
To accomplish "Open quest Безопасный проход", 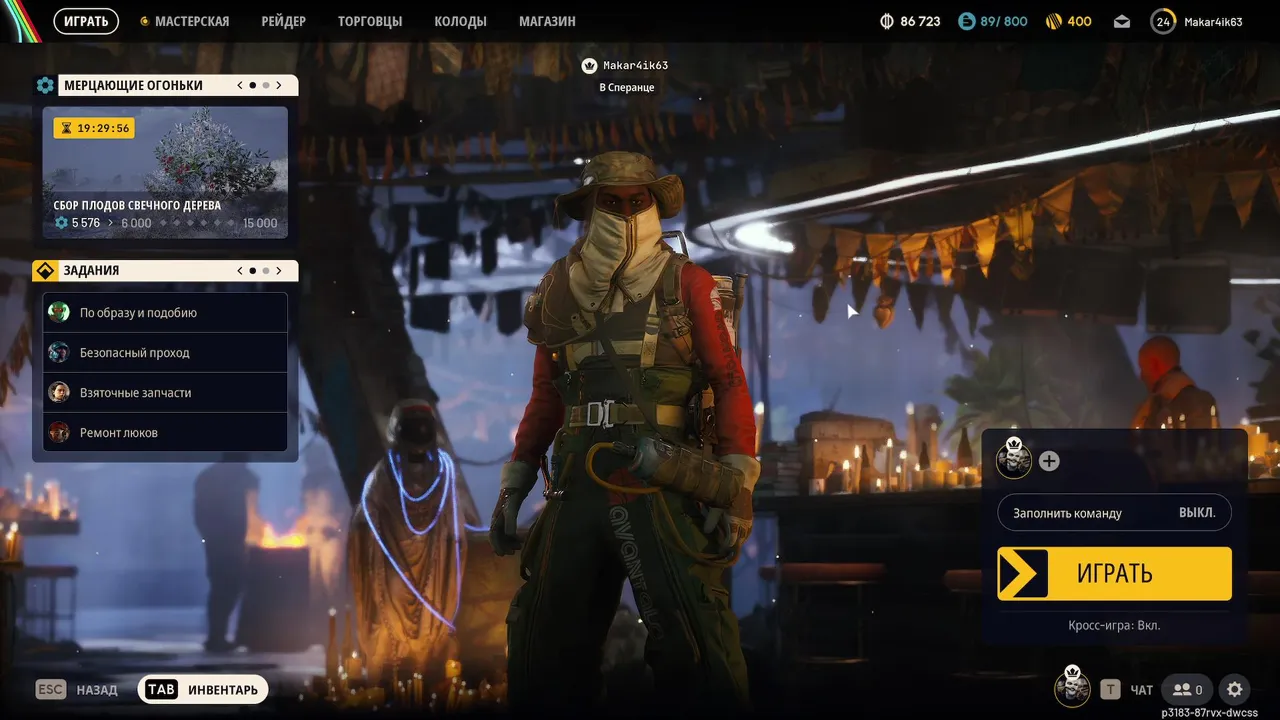I will coord(165,352).
